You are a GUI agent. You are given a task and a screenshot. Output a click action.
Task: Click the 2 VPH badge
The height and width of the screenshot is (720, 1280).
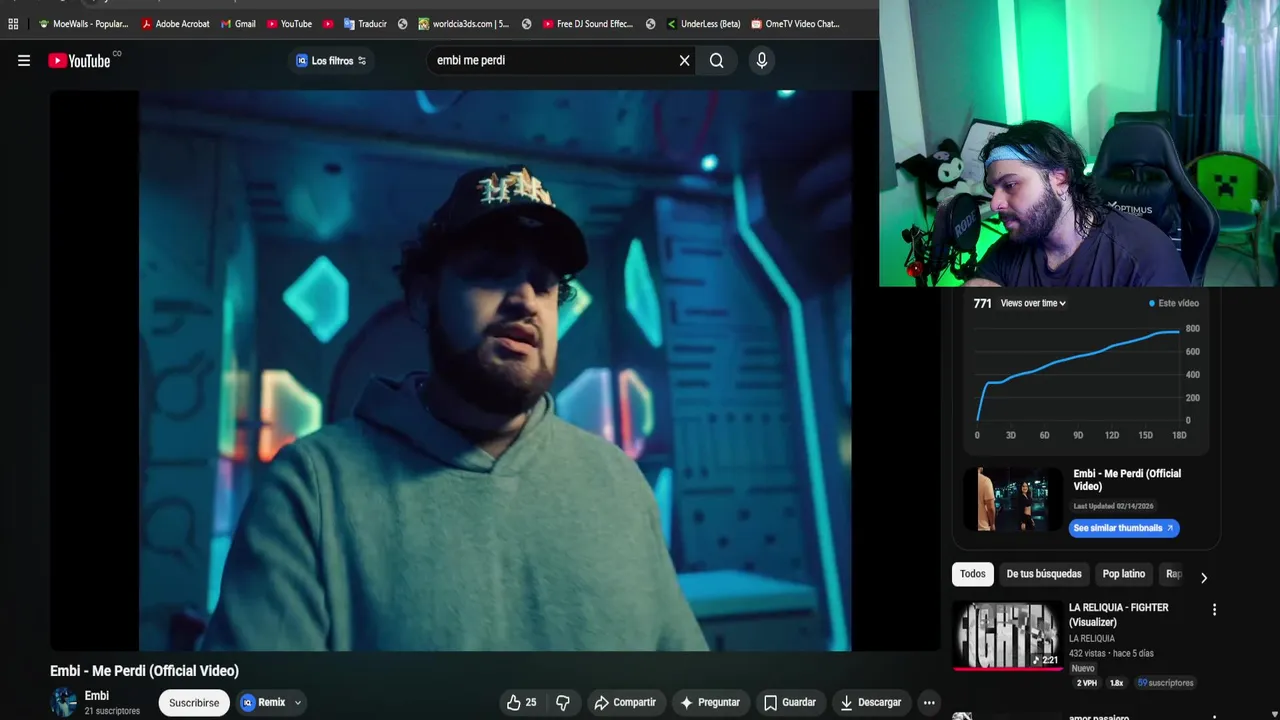pos(1086,683)
